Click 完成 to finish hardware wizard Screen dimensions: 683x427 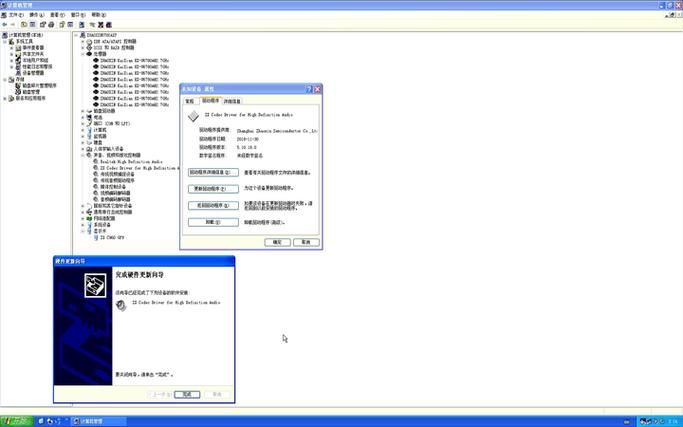[x=186, y=394]
